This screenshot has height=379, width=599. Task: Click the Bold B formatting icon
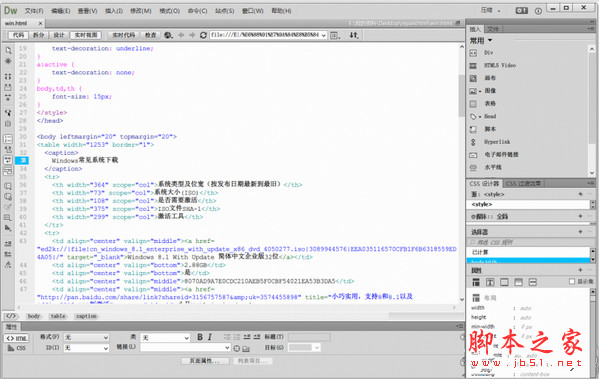(200, 337)
